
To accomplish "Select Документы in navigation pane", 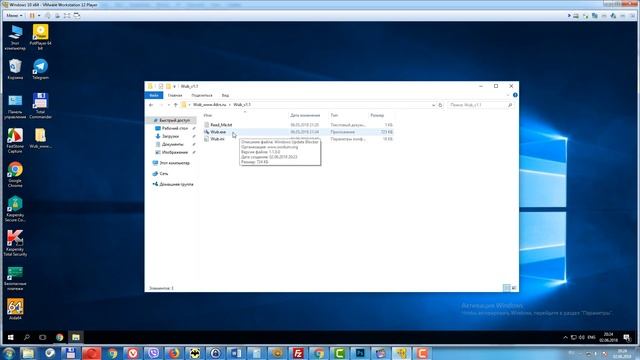I will (172, 144).
